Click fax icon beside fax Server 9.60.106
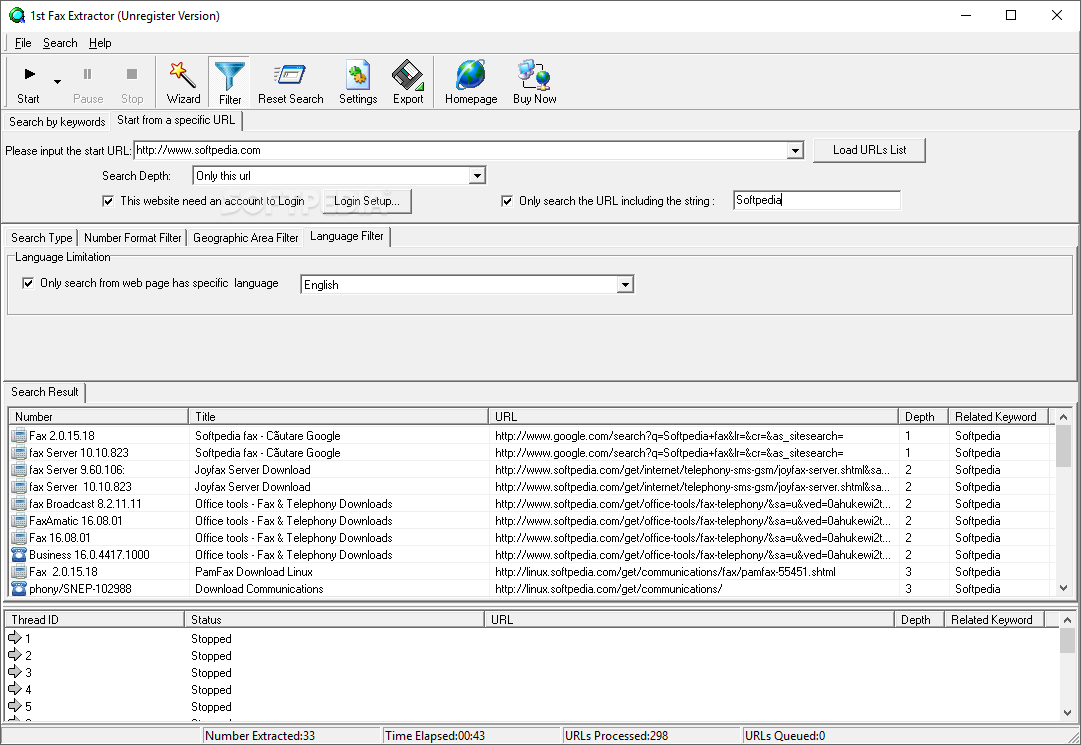 point(19,470)
